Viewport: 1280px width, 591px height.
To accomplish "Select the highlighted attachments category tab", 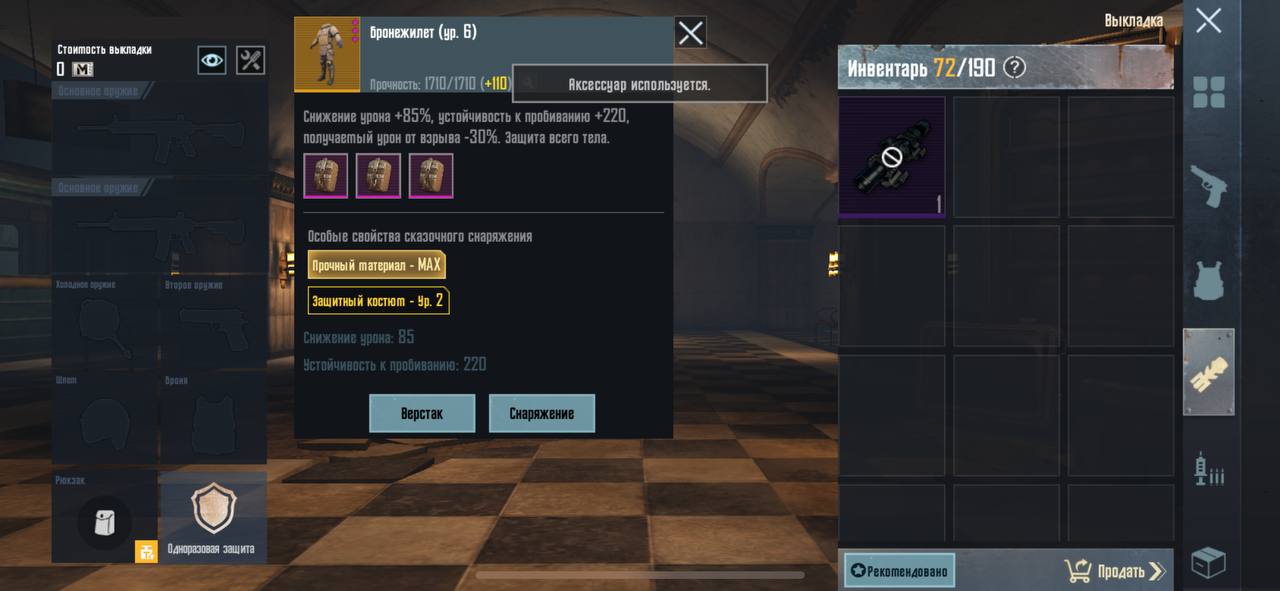I will pyautogui.click(x=1208, y=372).
